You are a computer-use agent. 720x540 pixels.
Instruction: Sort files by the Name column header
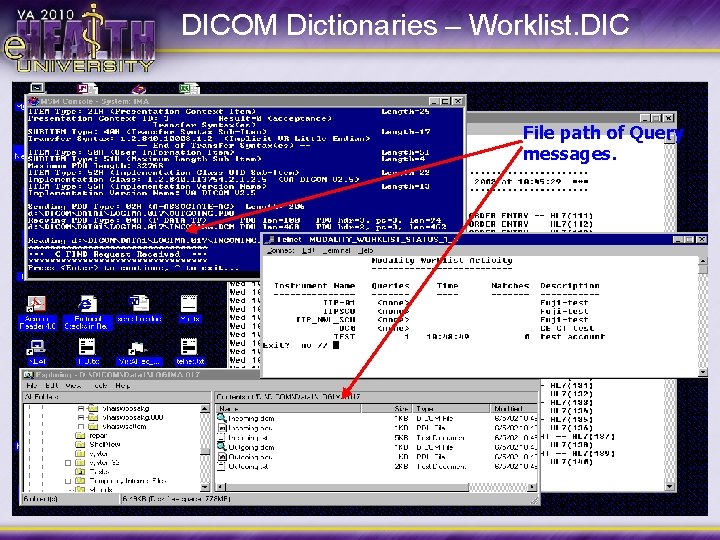288,408
